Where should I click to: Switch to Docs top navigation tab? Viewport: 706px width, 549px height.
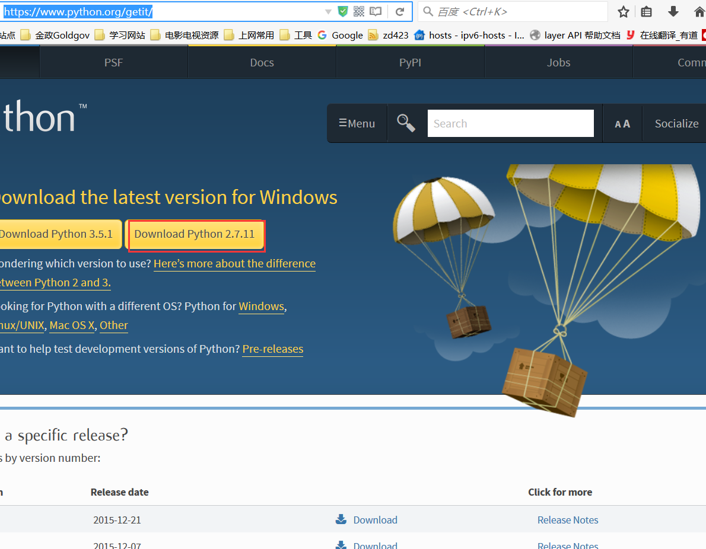(262, 63)
